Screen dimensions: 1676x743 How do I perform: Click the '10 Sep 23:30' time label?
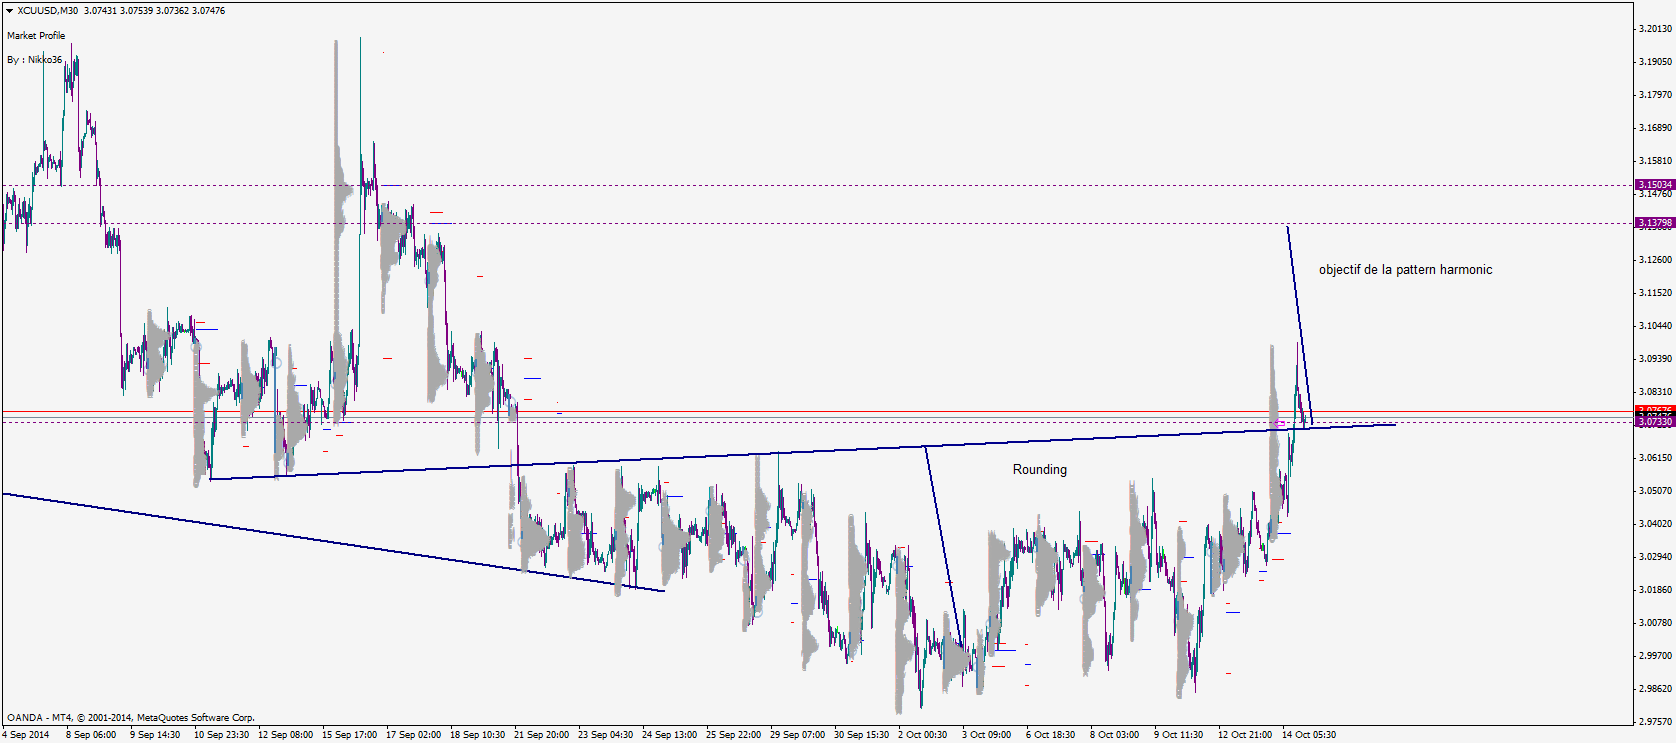pyautogui.click(x=221, y=735)
